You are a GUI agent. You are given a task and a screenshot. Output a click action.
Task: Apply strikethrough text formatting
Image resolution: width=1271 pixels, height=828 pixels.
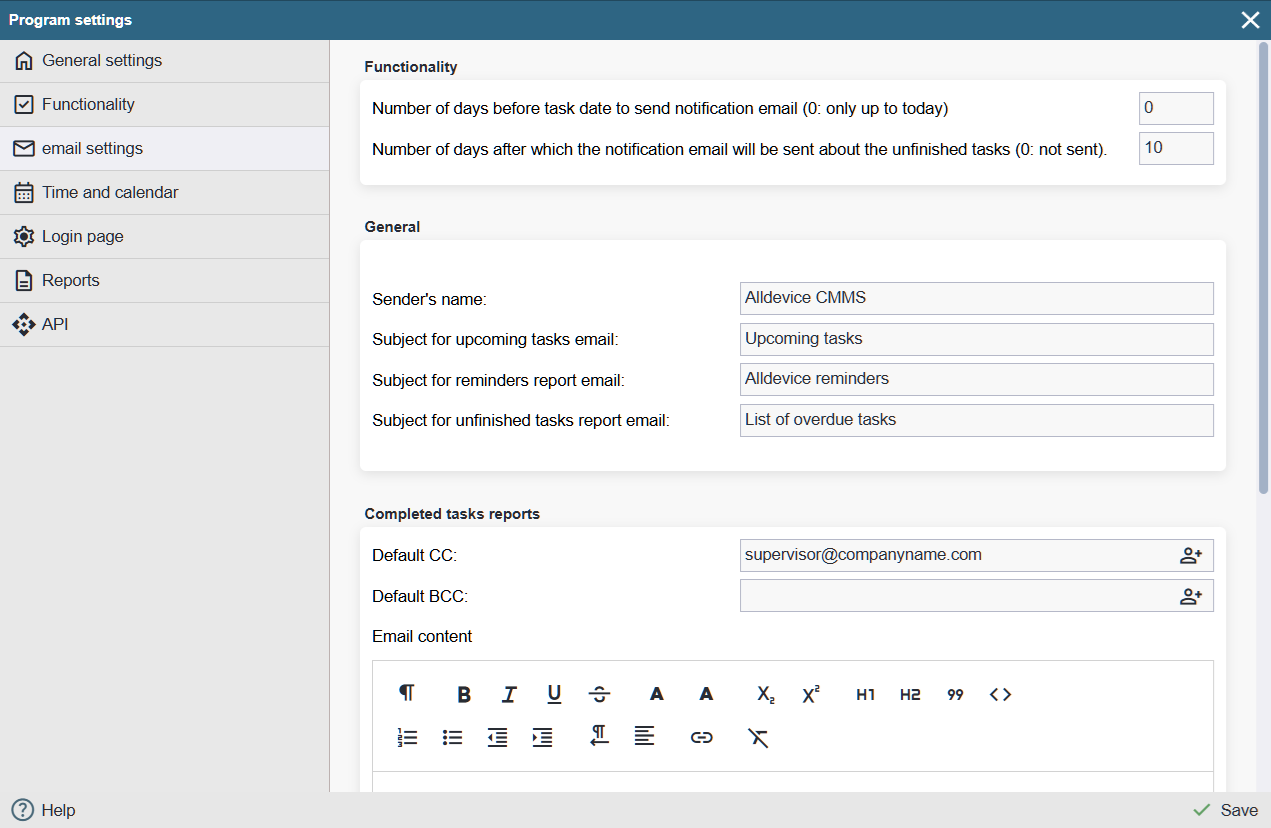(599, 695)
